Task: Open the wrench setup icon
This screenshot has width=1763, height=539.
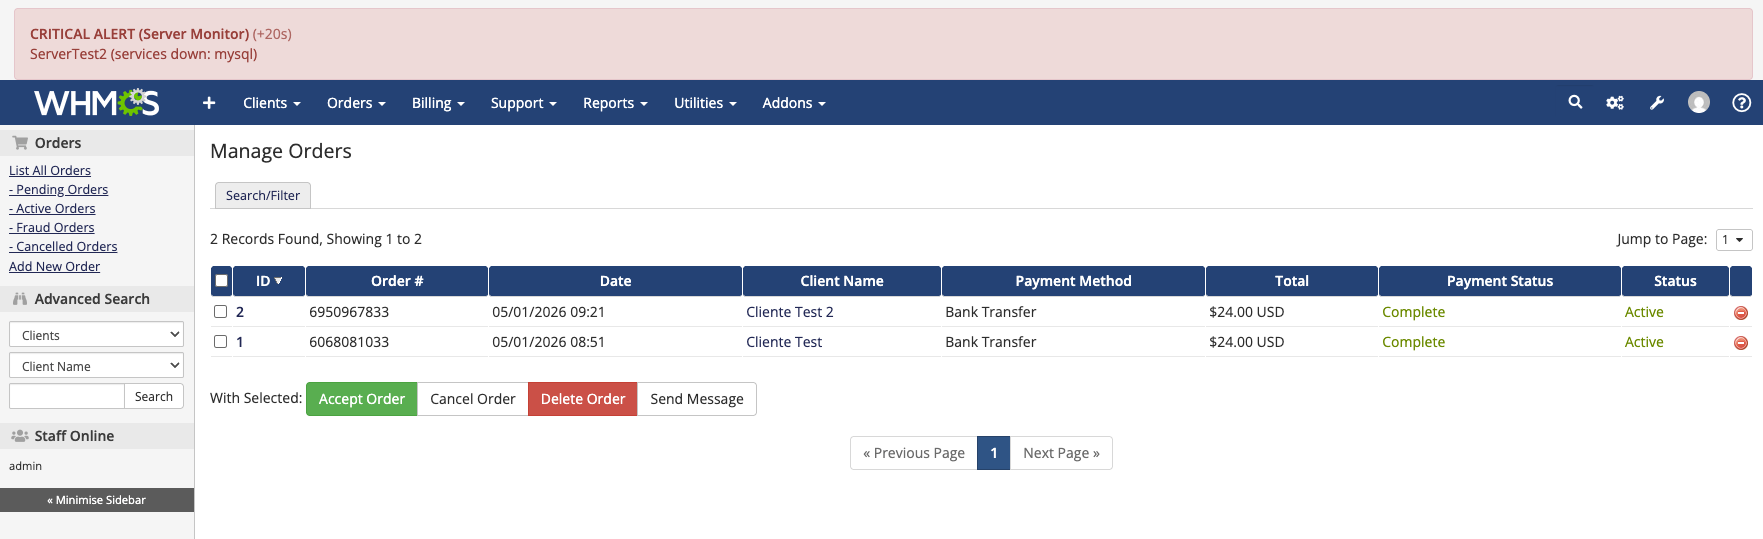Action: point(1657,103)
